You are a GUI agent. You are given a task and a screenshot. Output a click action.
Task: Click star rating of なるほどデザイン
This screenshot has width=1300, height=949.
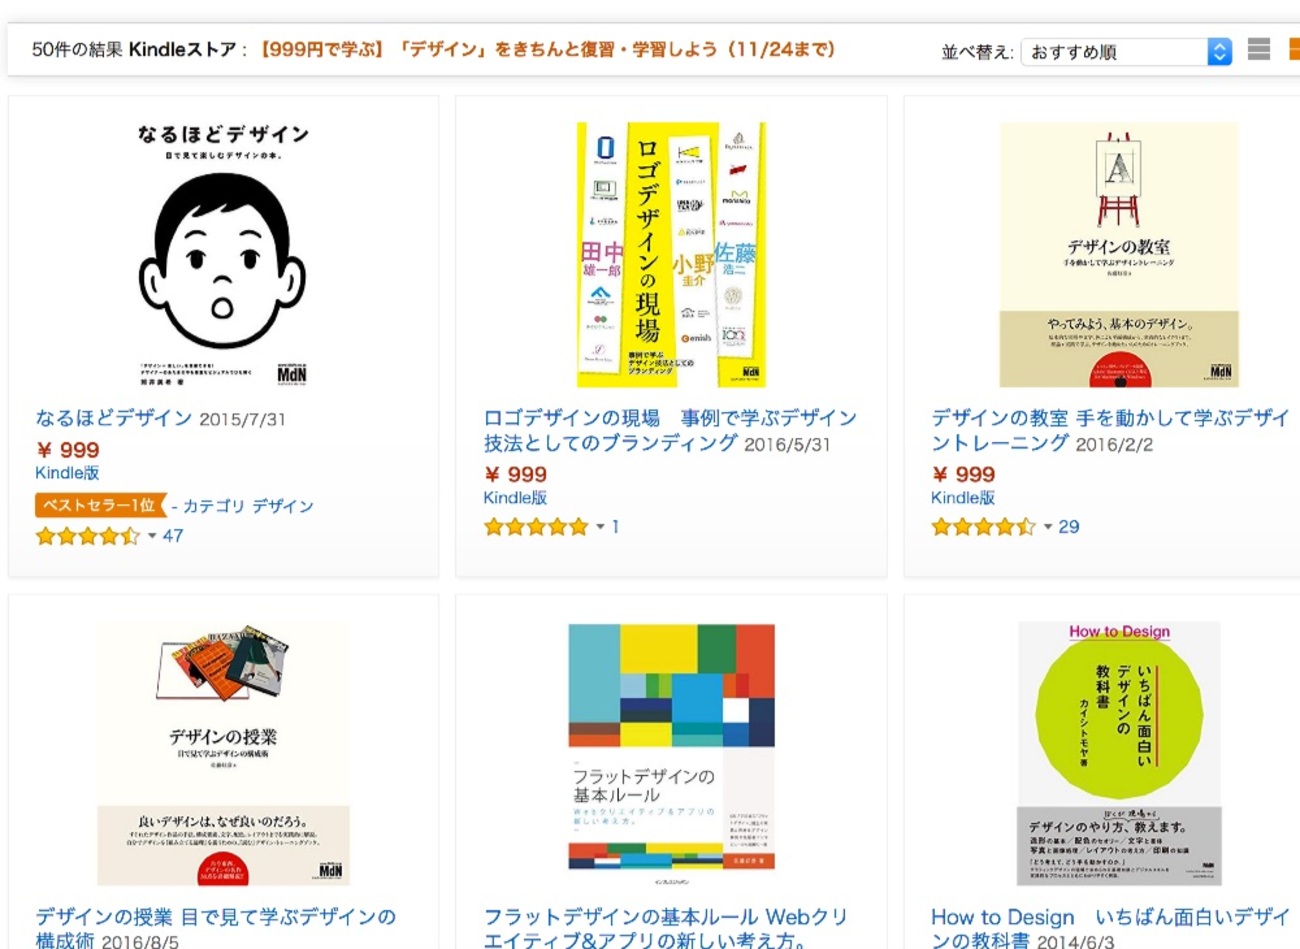(87, 536)
